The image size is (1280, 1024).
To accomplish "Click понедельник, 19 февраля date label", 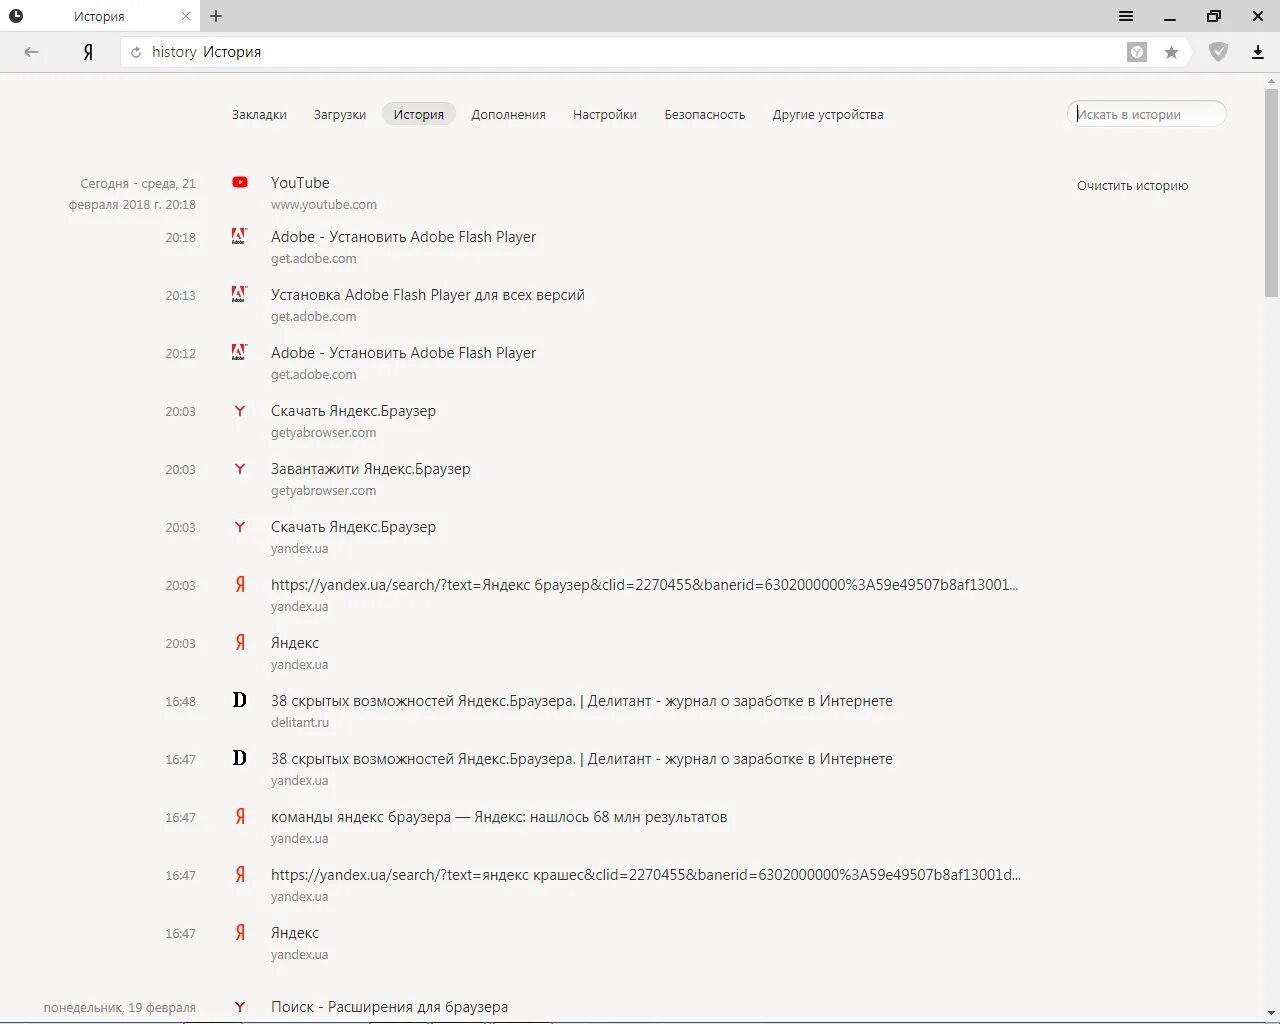I will tap(120, 1008).
